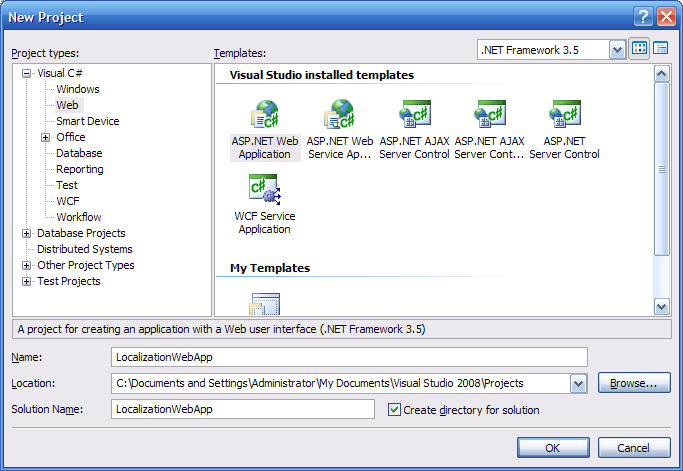
Task: Pick the ASP.NET AJAX Server Control template
Action: 414,130
